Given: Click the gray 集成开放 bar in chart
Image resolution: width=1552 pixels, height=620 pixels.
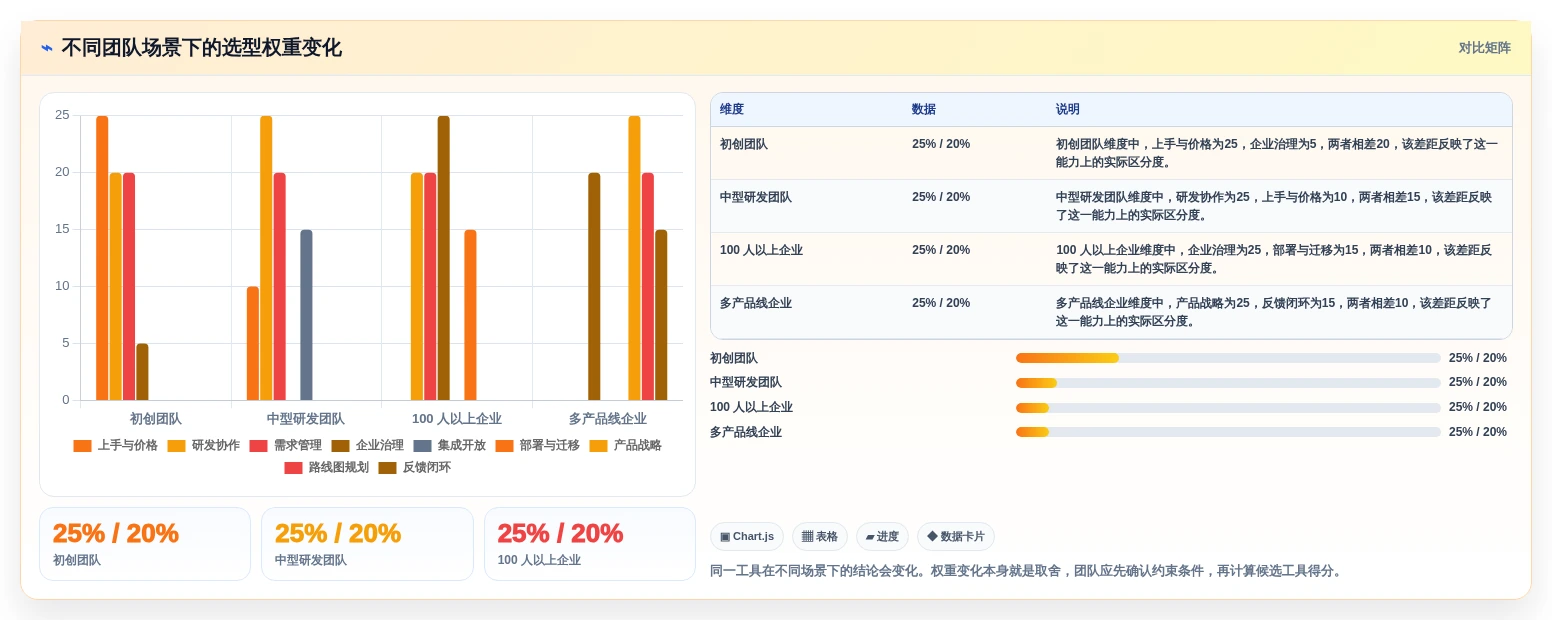Looking at the screenshot, I should [306, 315].
